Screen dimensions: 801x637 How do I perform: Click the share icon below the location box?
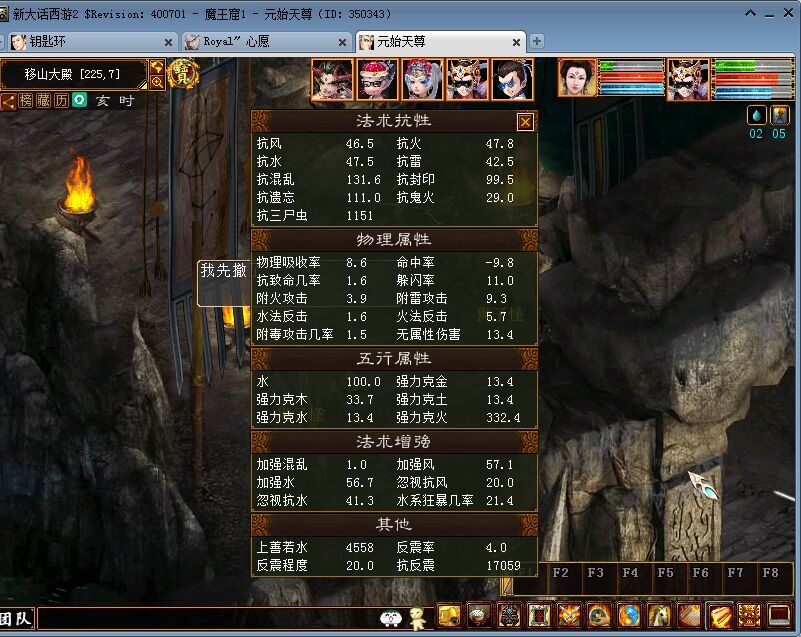(x=8, y=101)
